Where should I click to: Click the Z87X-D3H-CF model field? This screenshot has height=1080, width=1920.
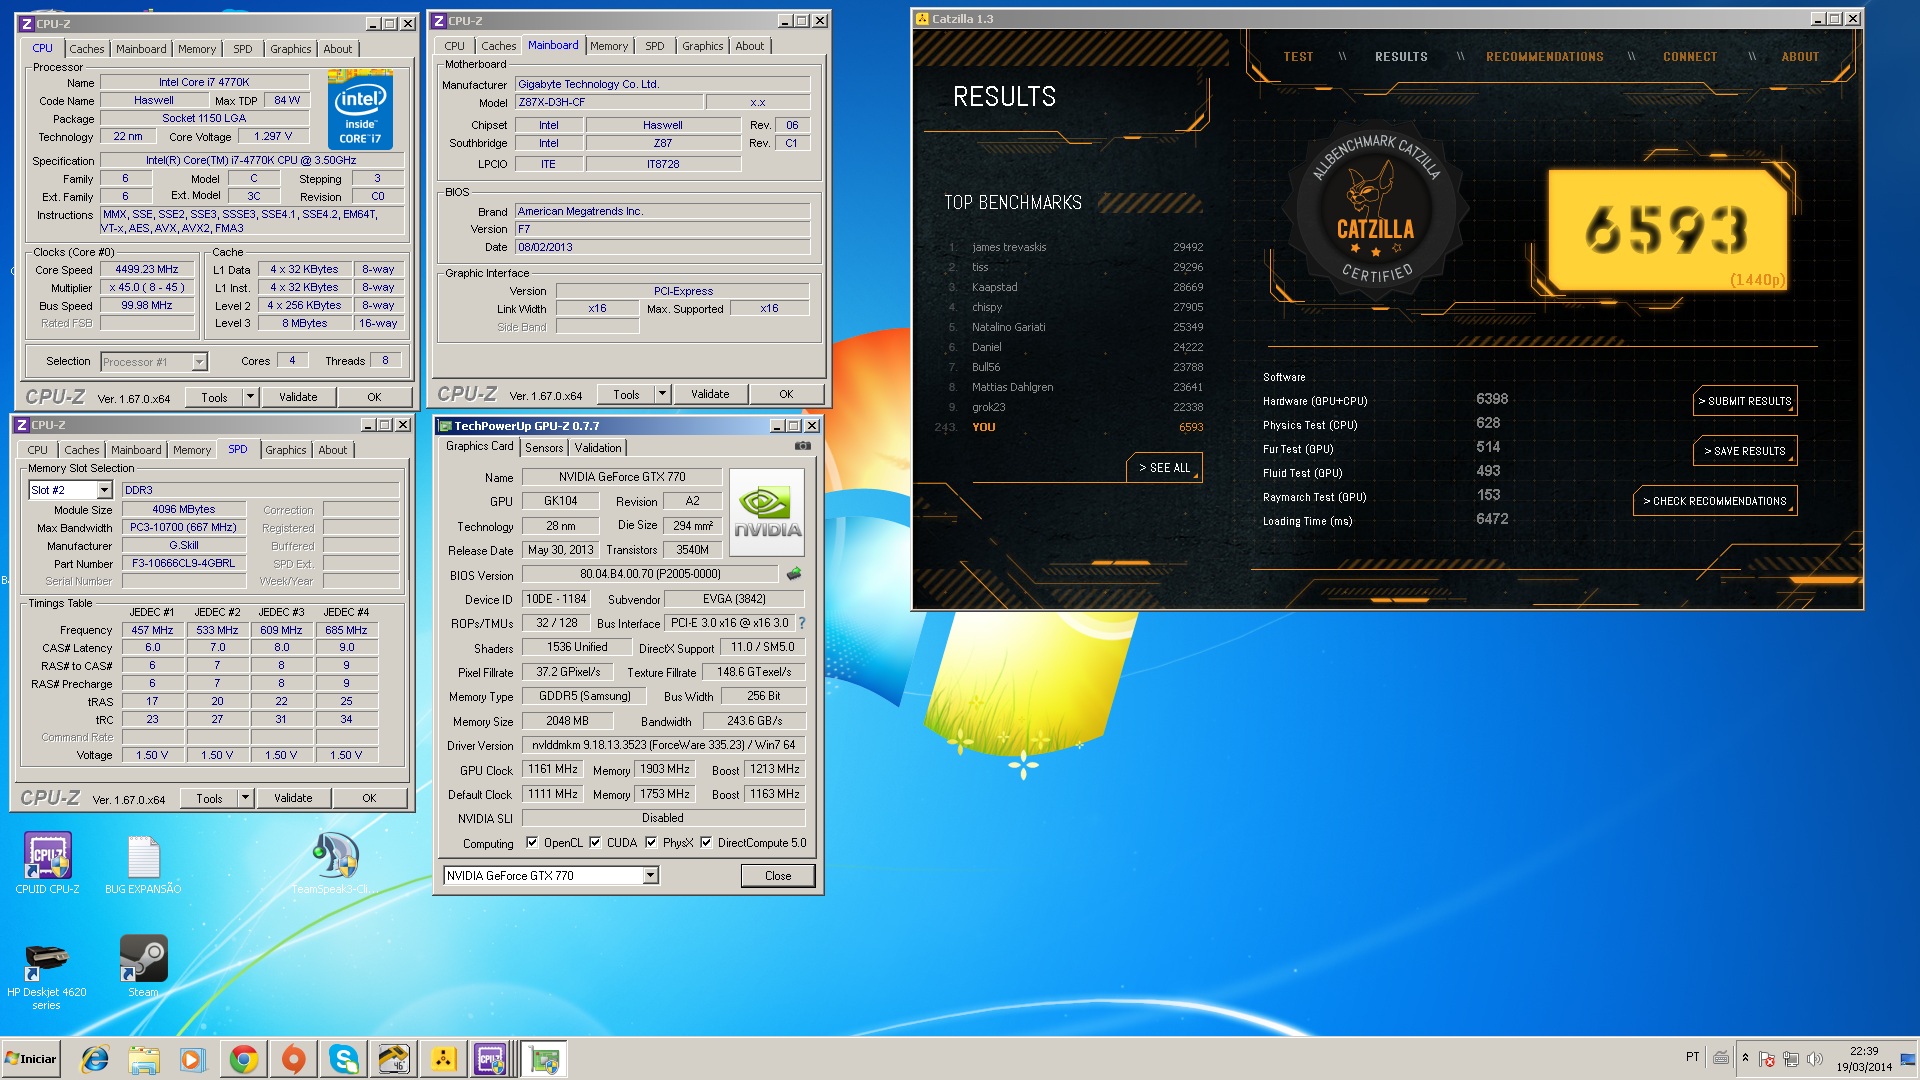pos(607,102)
